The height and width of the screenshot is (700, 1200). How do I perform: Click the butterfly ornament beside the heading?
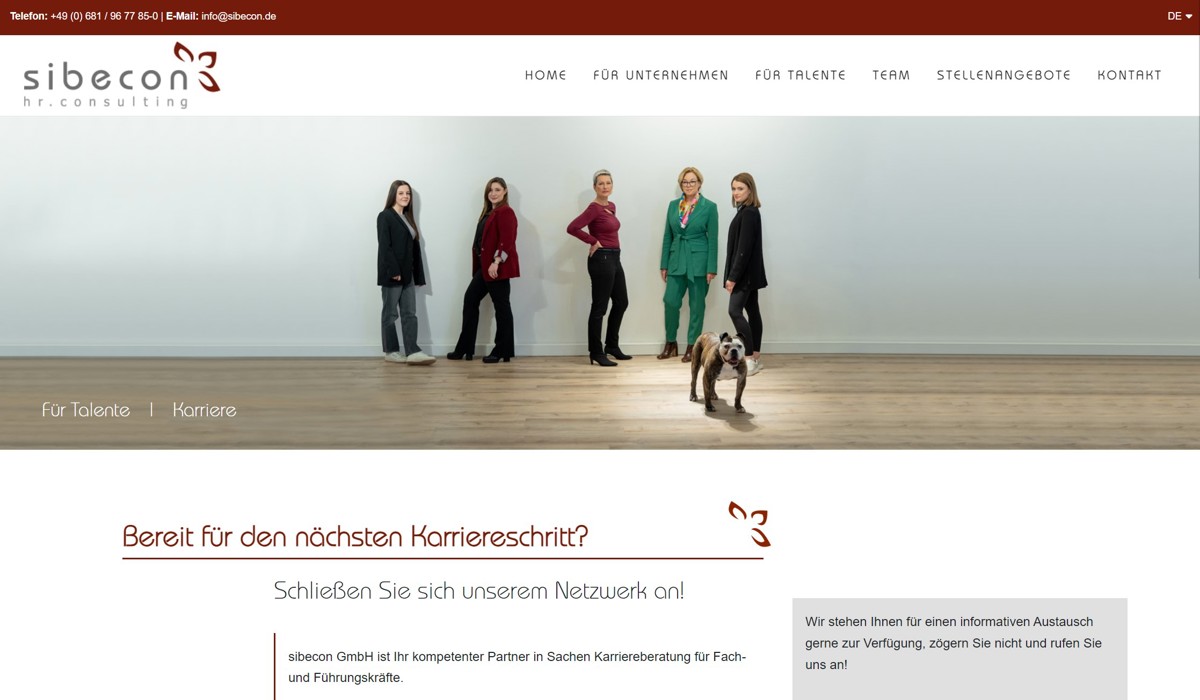750,524
